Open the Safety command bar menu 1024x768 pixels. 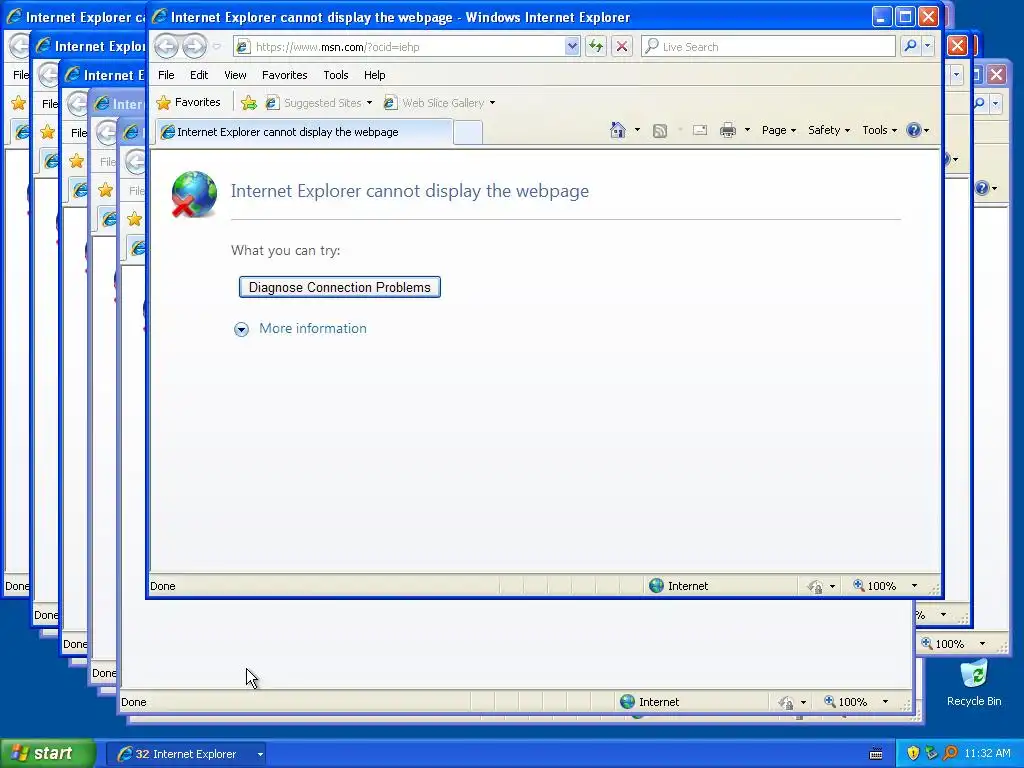click(x=829, y=130)
